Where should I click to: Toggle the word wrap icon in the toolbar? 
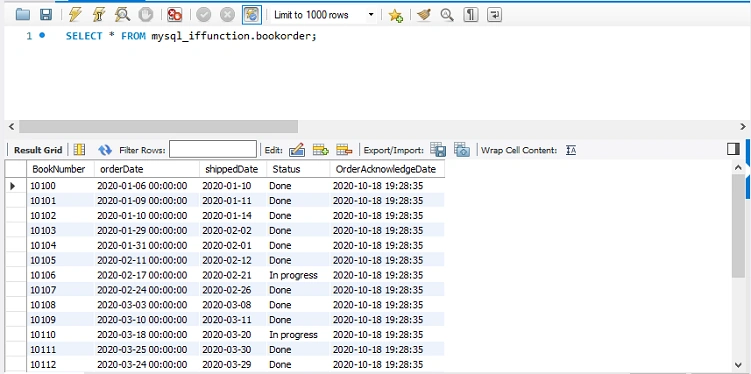(494, 15)
